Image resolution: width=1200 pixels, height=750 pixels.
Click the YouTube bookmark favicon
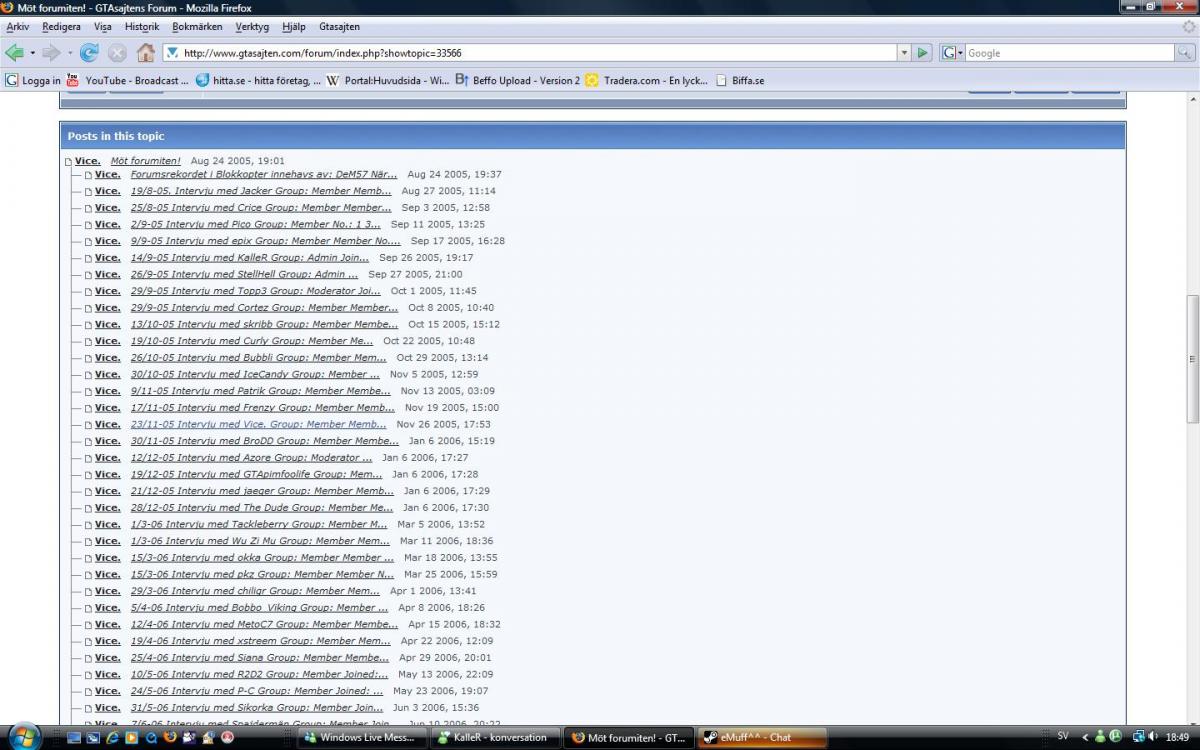pos(73,80)
